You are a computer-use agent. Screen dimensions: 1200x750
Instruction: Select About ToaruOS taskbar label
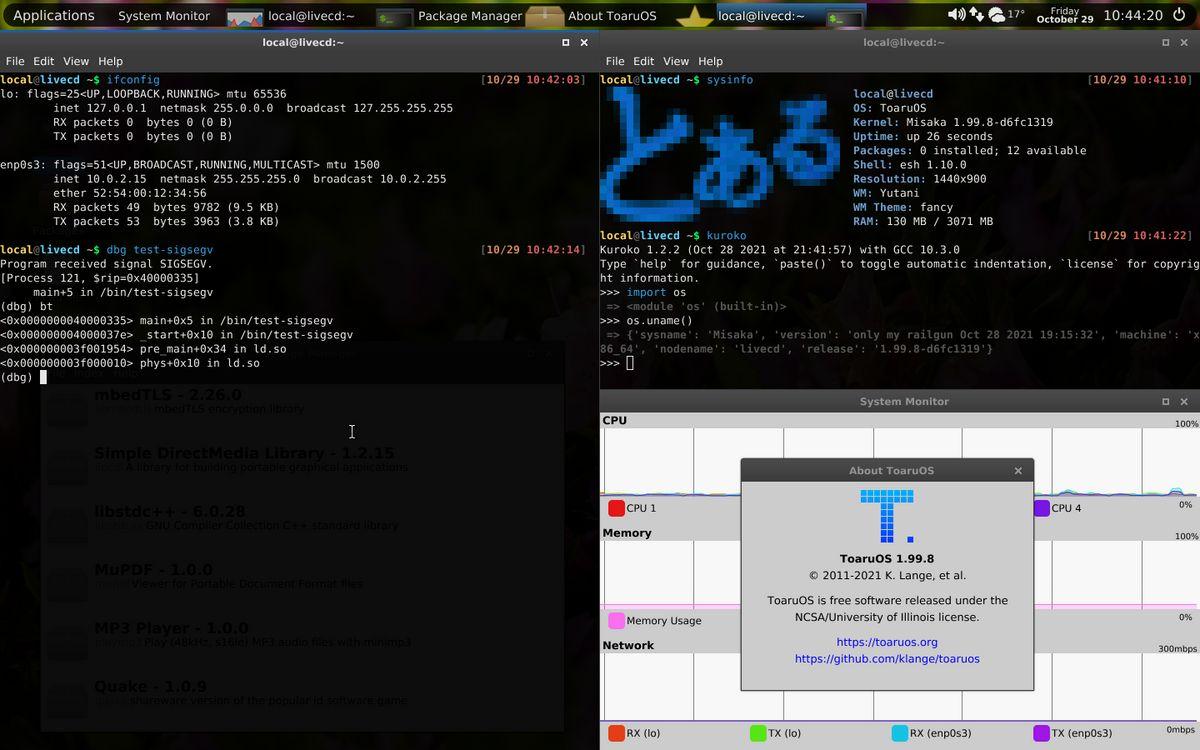pyautogui.click(x=612, y=15)
